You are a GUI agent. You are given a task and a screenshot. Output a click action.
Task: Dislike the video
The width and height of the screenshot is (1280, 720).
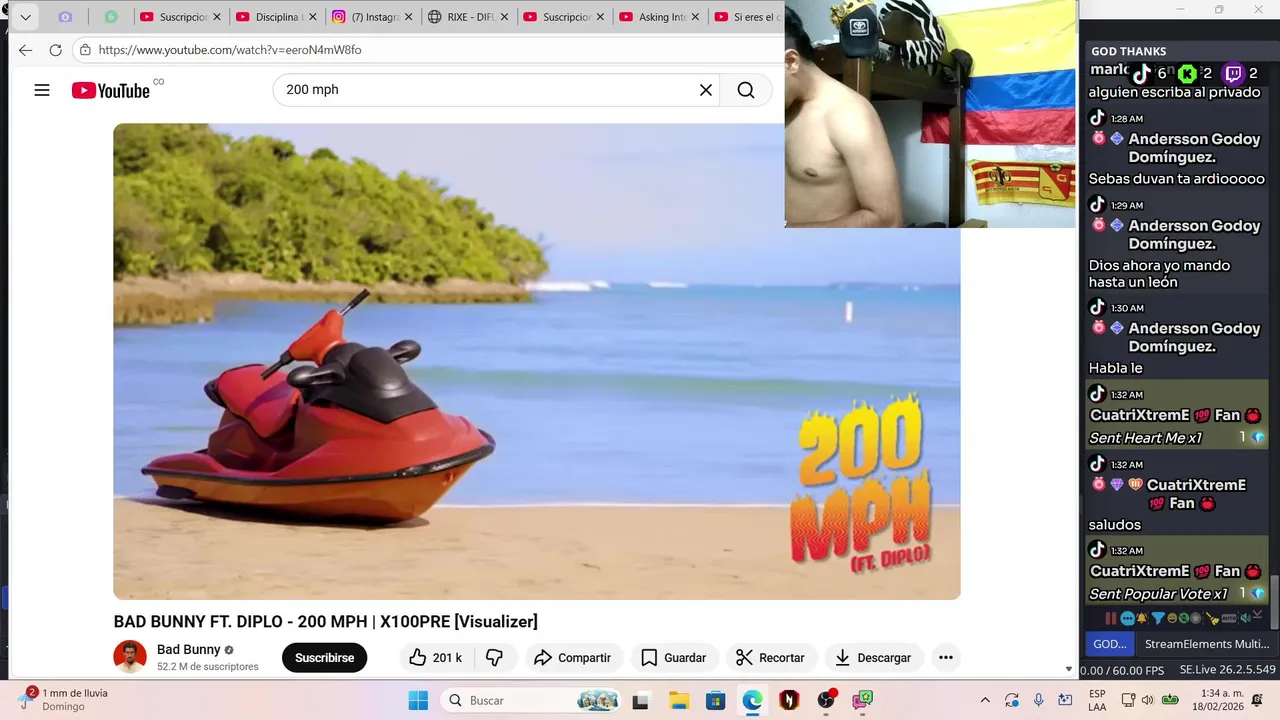tap(494, 657)
